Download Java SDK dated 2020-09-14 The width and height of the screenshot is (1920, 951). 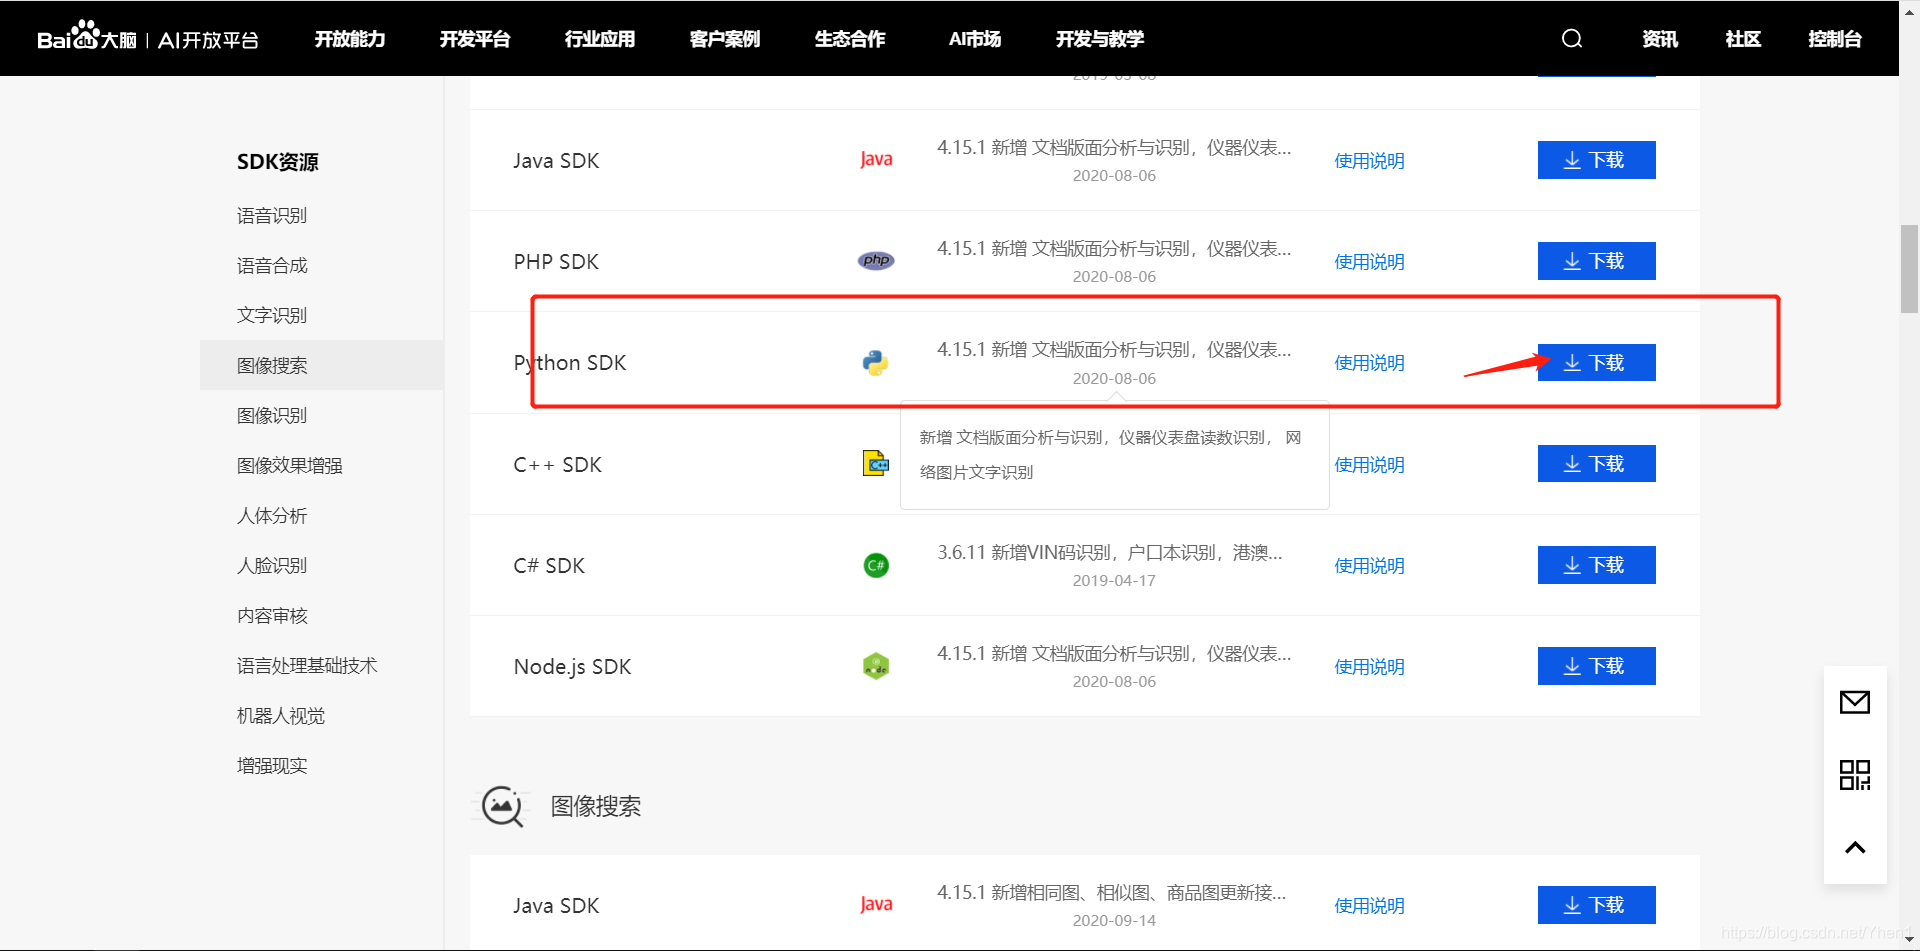click(x=1597, y=905)
